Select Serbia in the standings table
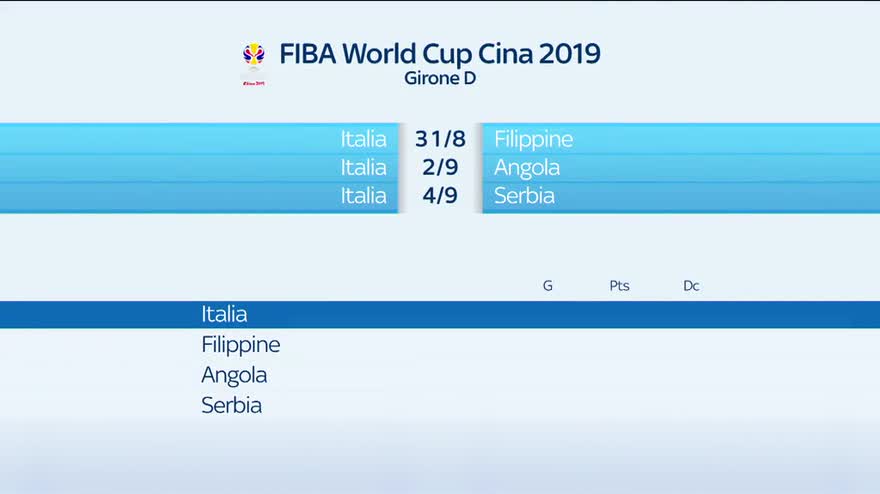The height and width of the screenshot is (494, 880). 231,405
